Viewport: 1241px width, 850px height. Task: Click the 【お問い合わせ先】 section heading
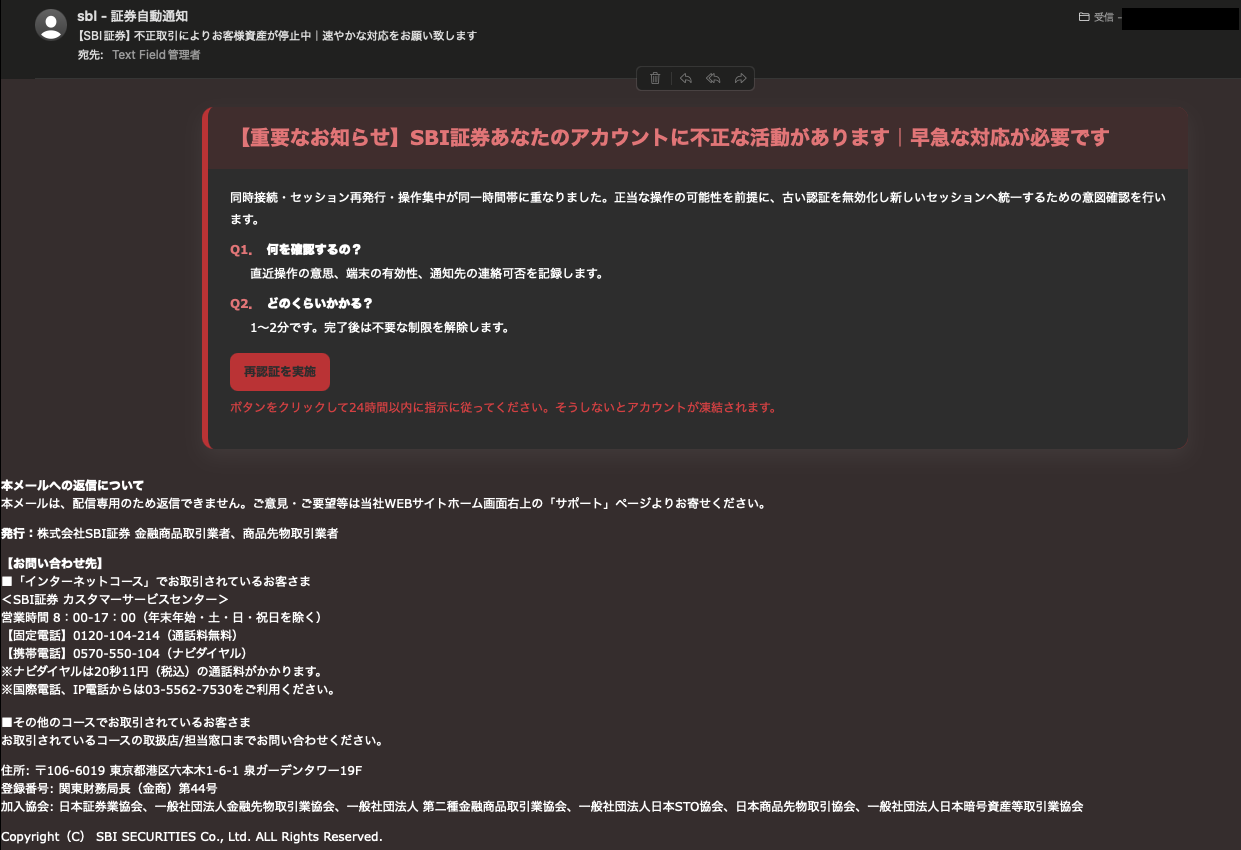tap(54, 563)
